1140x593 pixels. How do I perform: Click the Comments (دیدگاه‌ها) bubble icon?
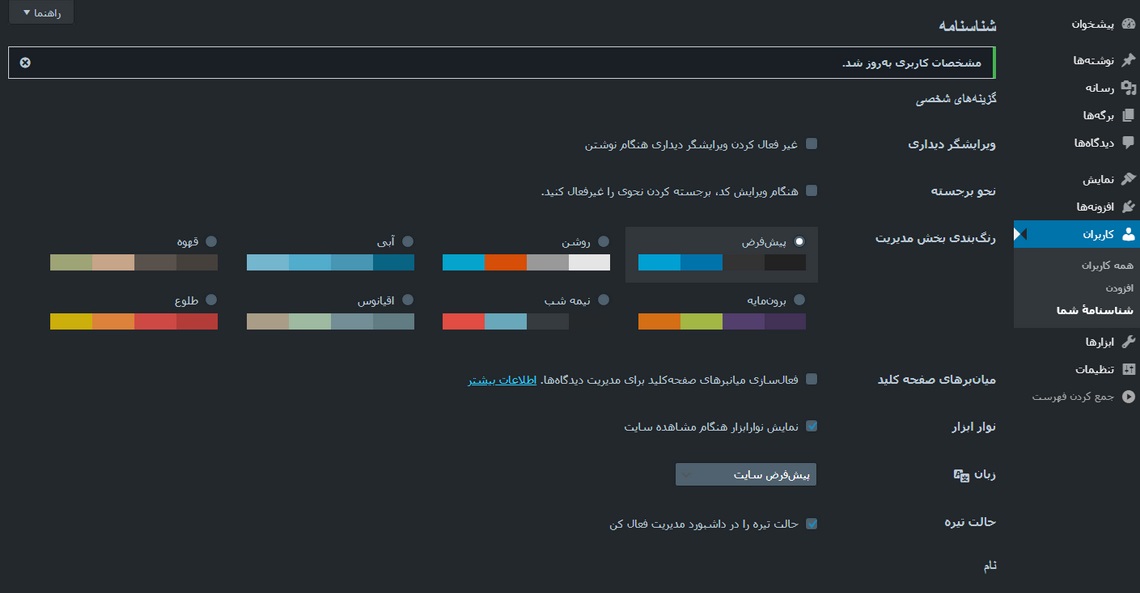coord(1128,143)
